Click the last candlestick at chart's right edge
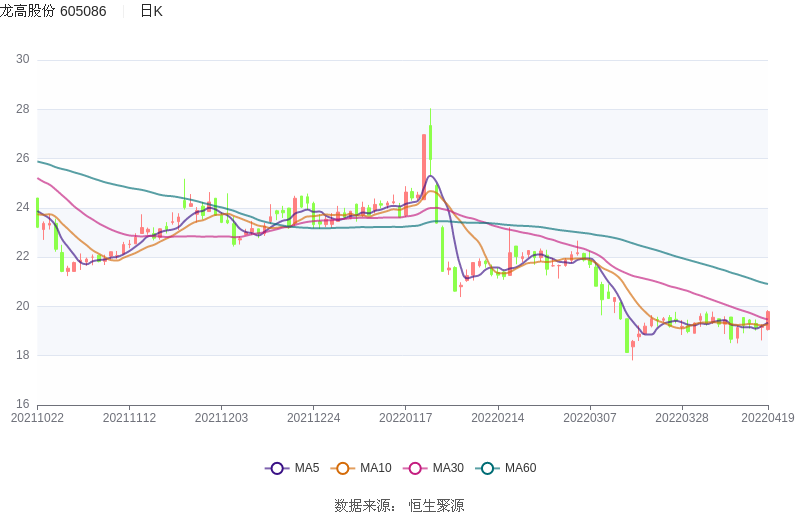 [x=767, y=320]
